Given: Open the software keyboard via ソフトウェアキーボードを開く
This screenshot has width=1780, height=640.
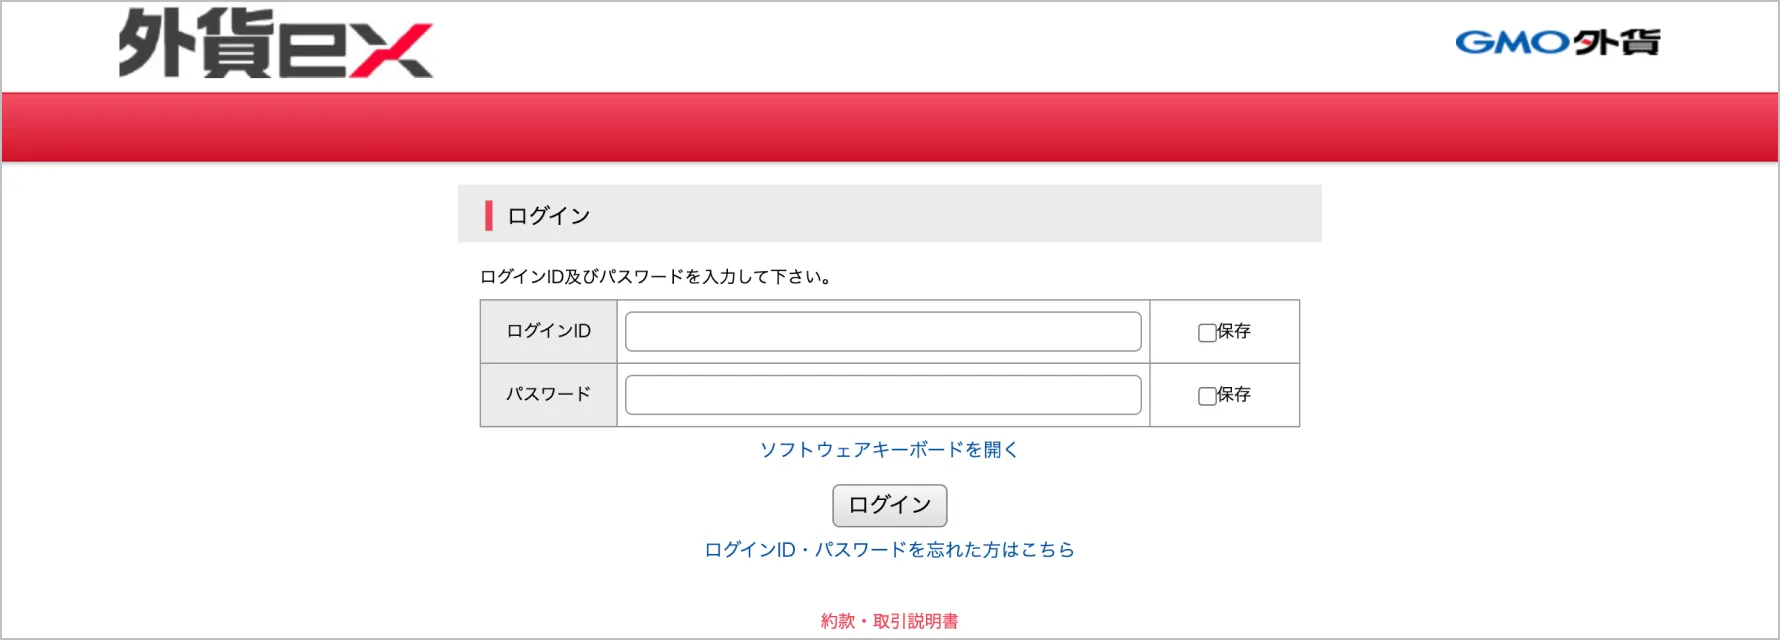Looking at the screenshot, I should pos(889,450).
